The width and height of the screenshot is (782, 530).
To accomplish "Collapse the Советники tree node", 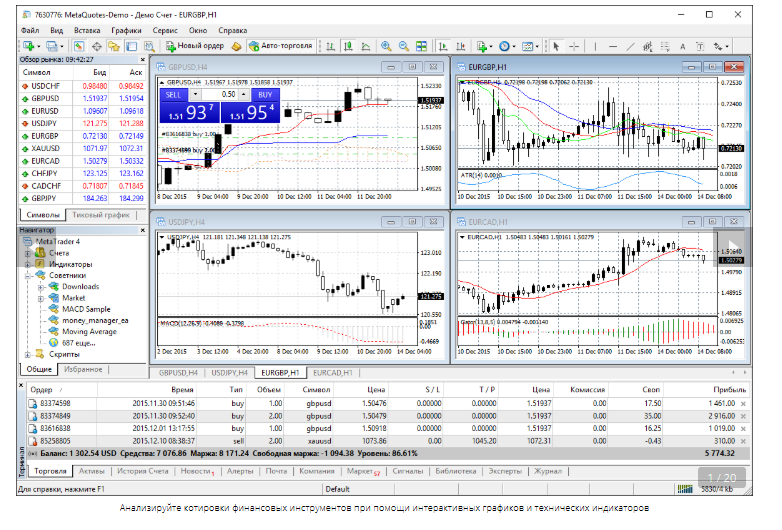I will click(28, 275).
